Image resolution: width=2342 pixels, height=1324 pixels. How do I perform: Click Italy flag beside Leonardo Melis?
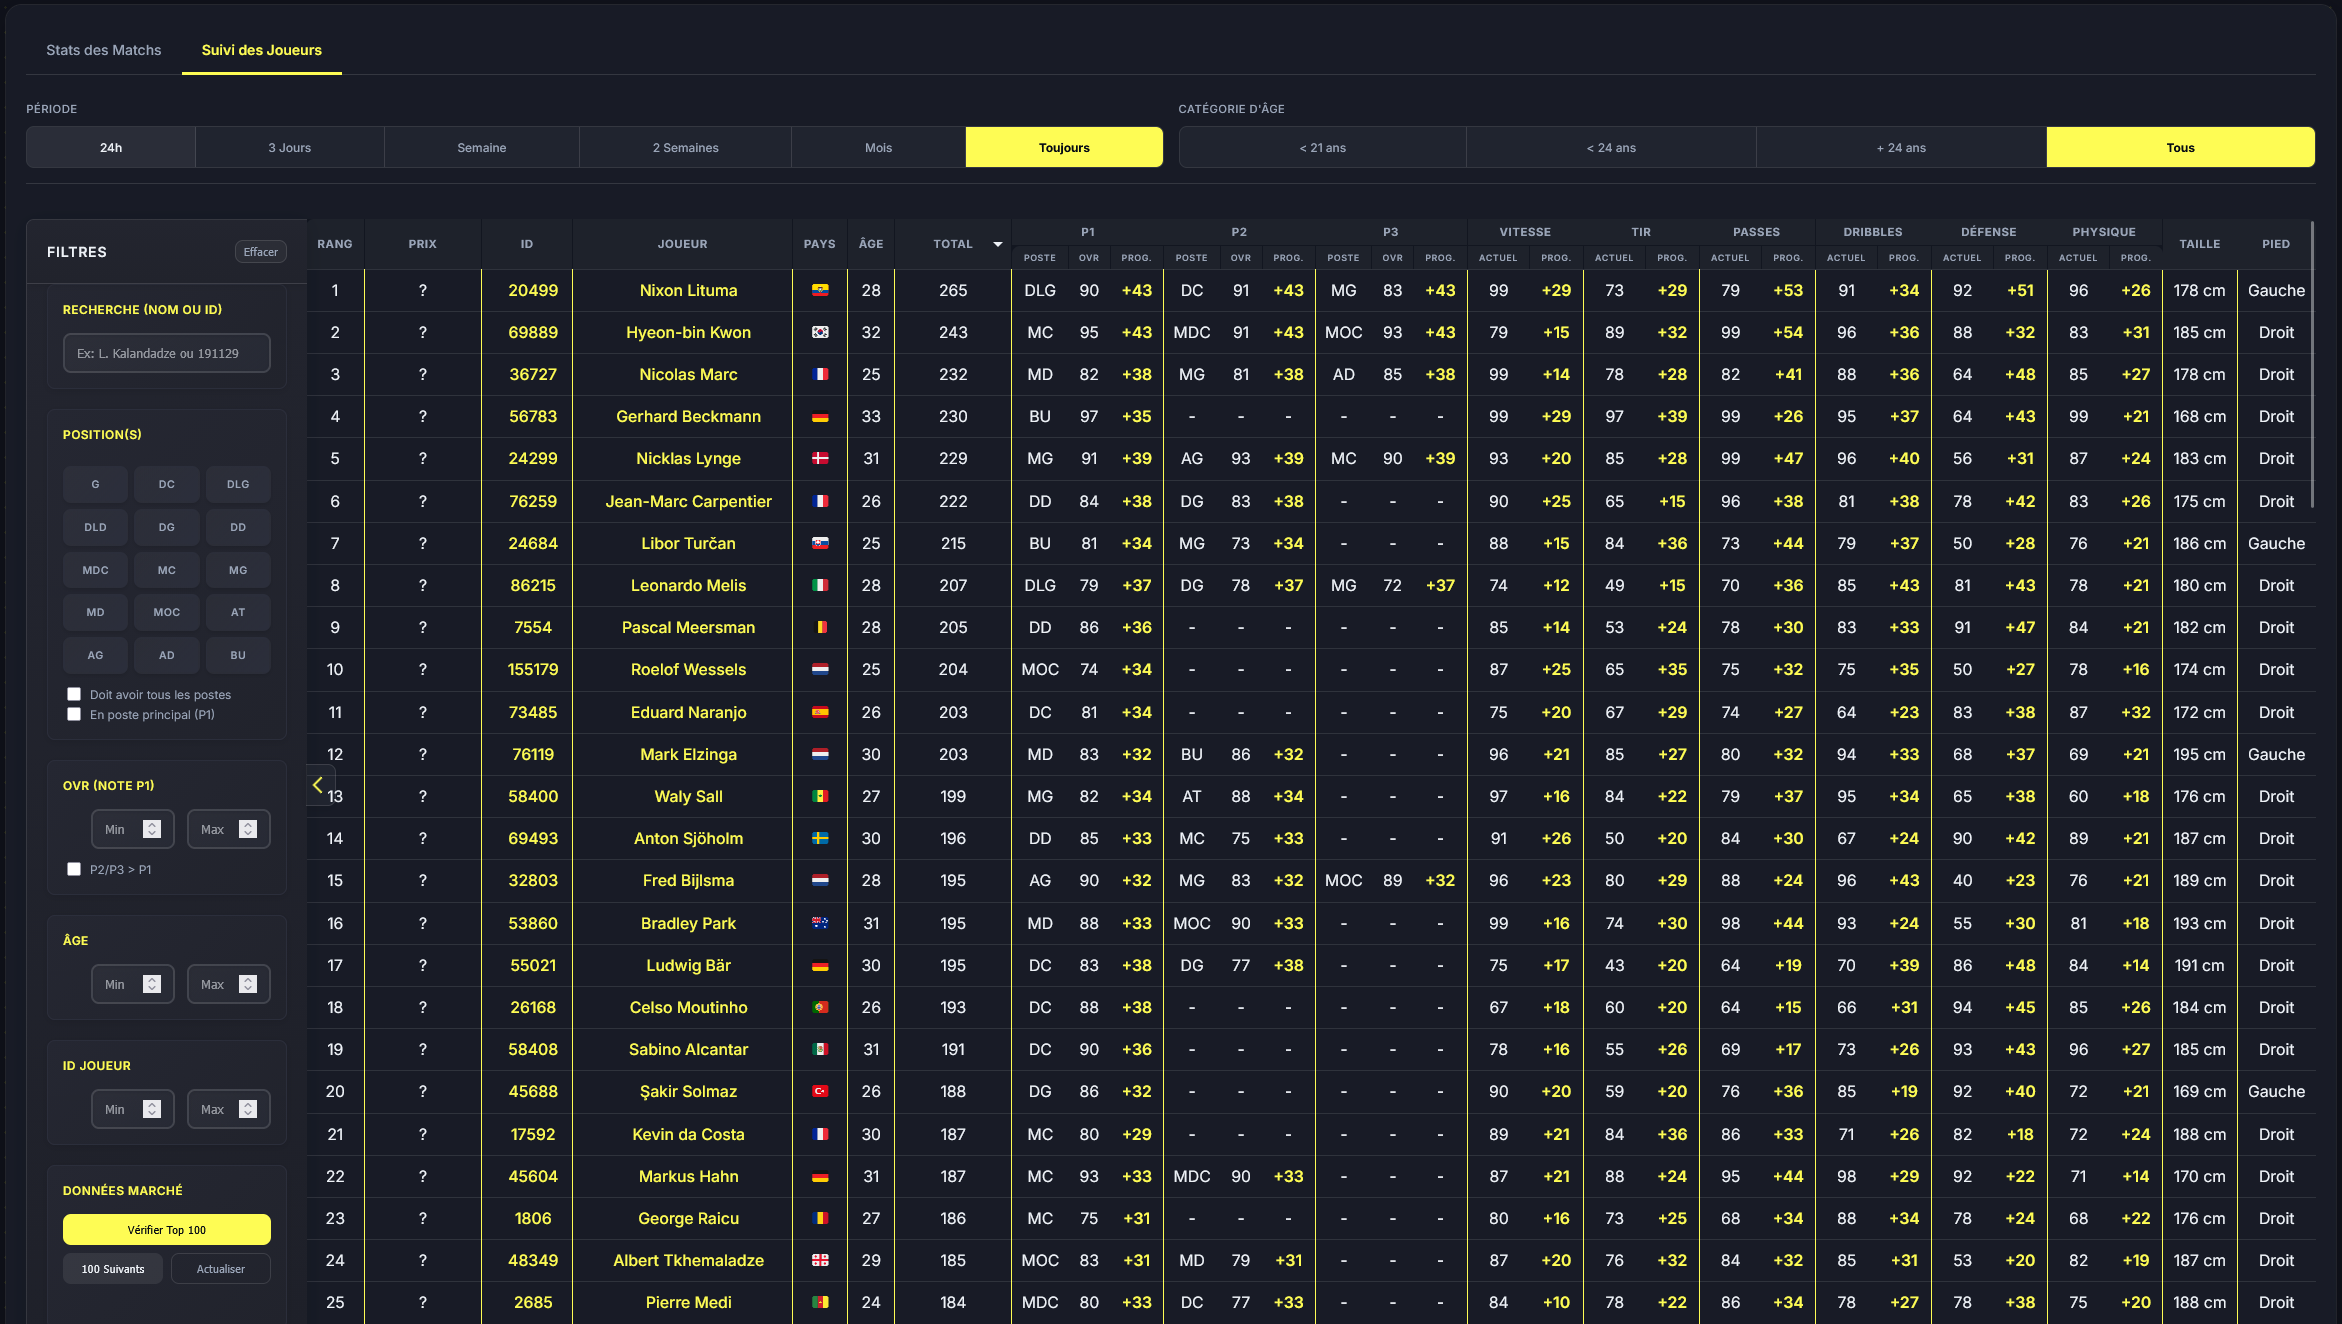[x=820, y=585]
